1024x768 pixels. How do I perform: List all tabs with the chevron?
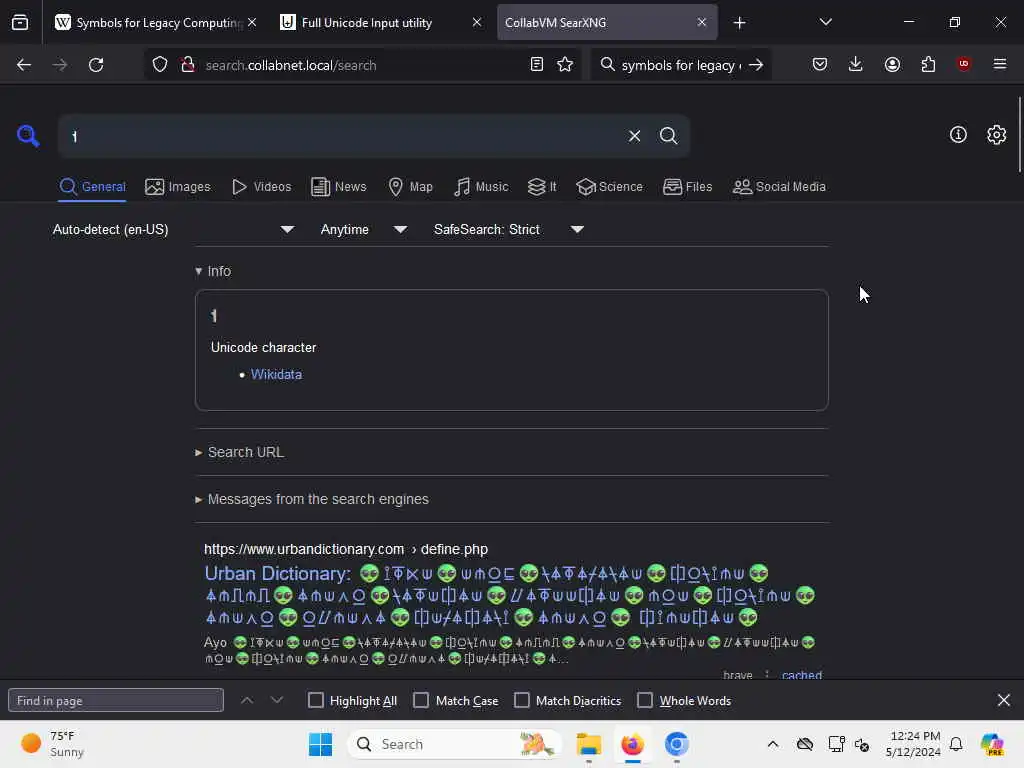point(825,22)
